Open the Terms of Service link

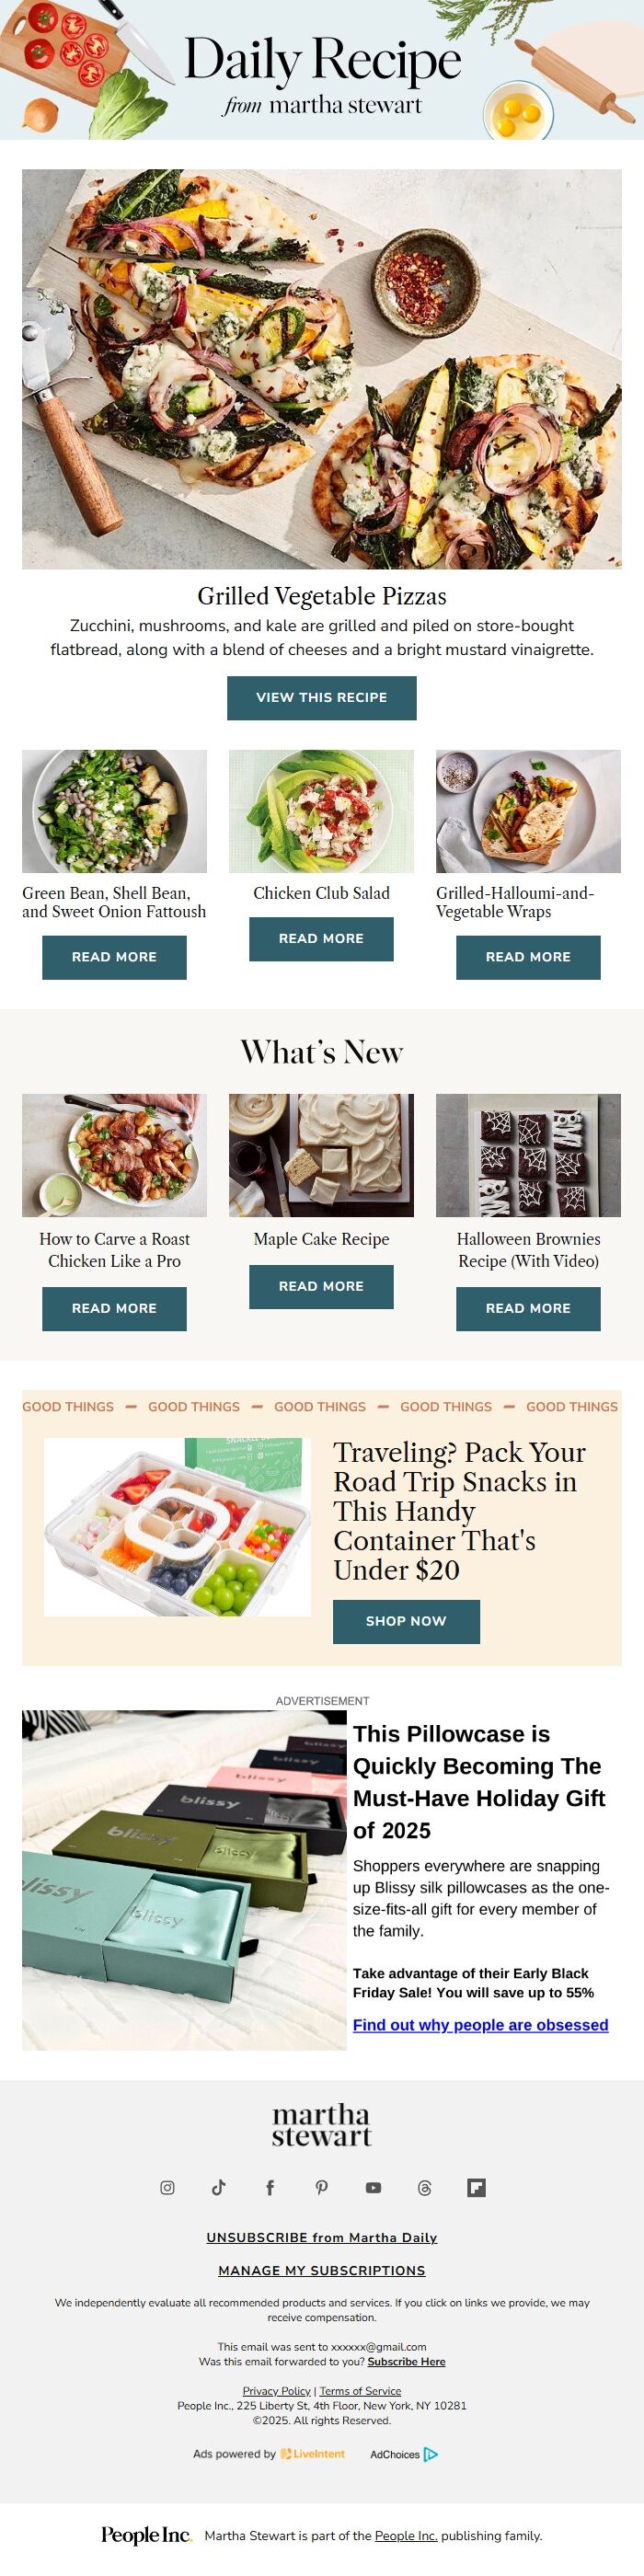[360, 2390]
